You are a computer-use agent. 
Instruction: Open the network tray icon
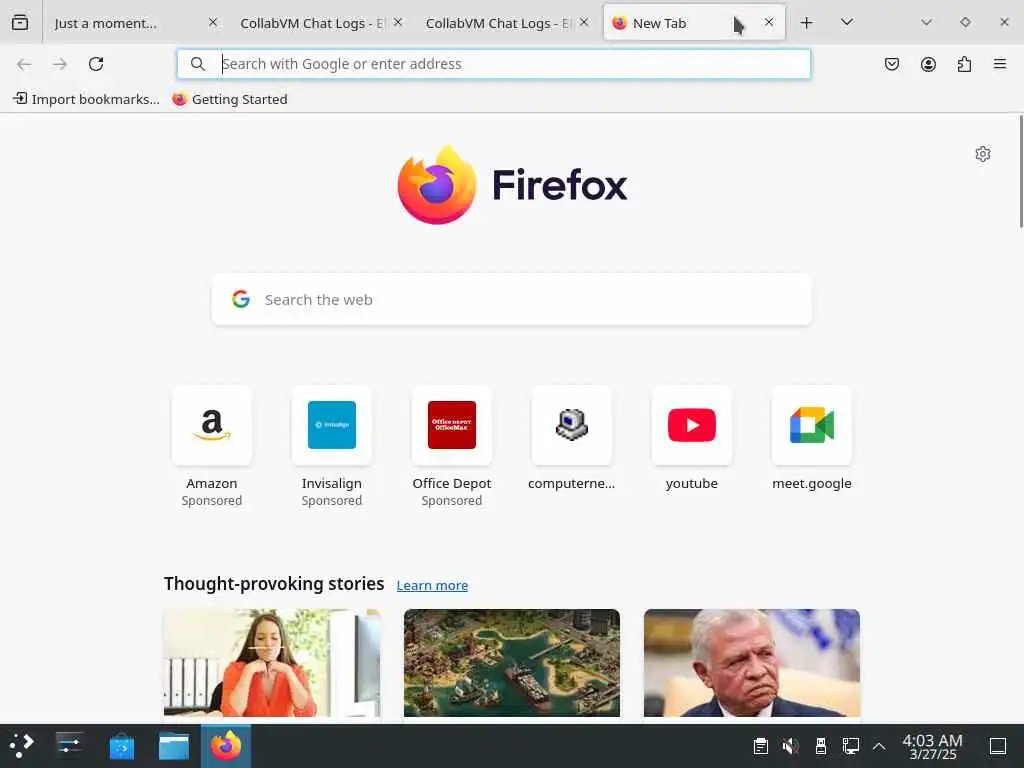(850, 746)
